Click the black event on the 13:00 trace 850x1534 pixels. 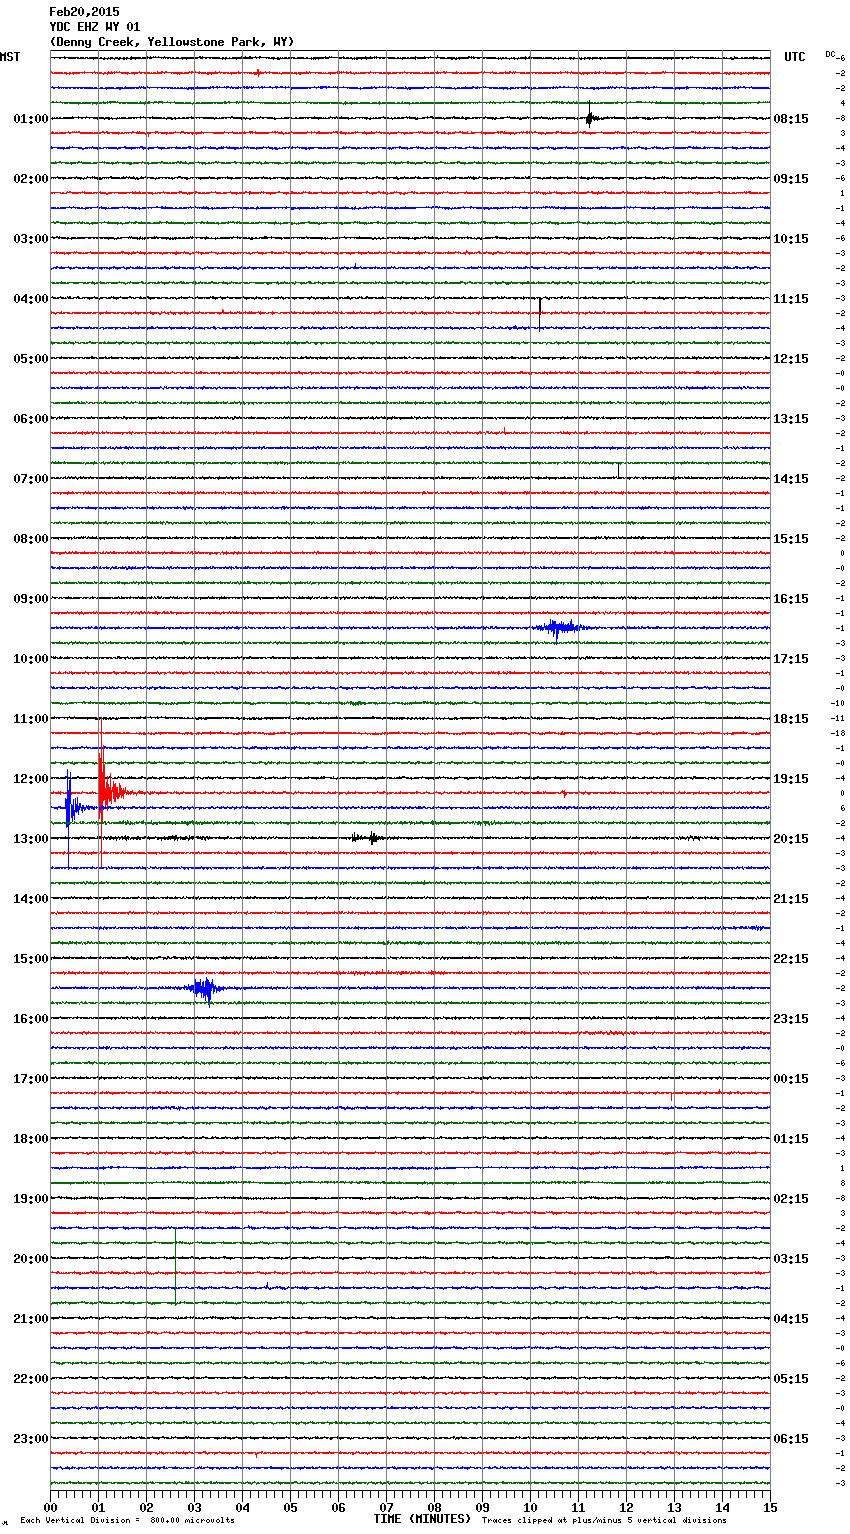pyautogui.click(x=367, y=837)
